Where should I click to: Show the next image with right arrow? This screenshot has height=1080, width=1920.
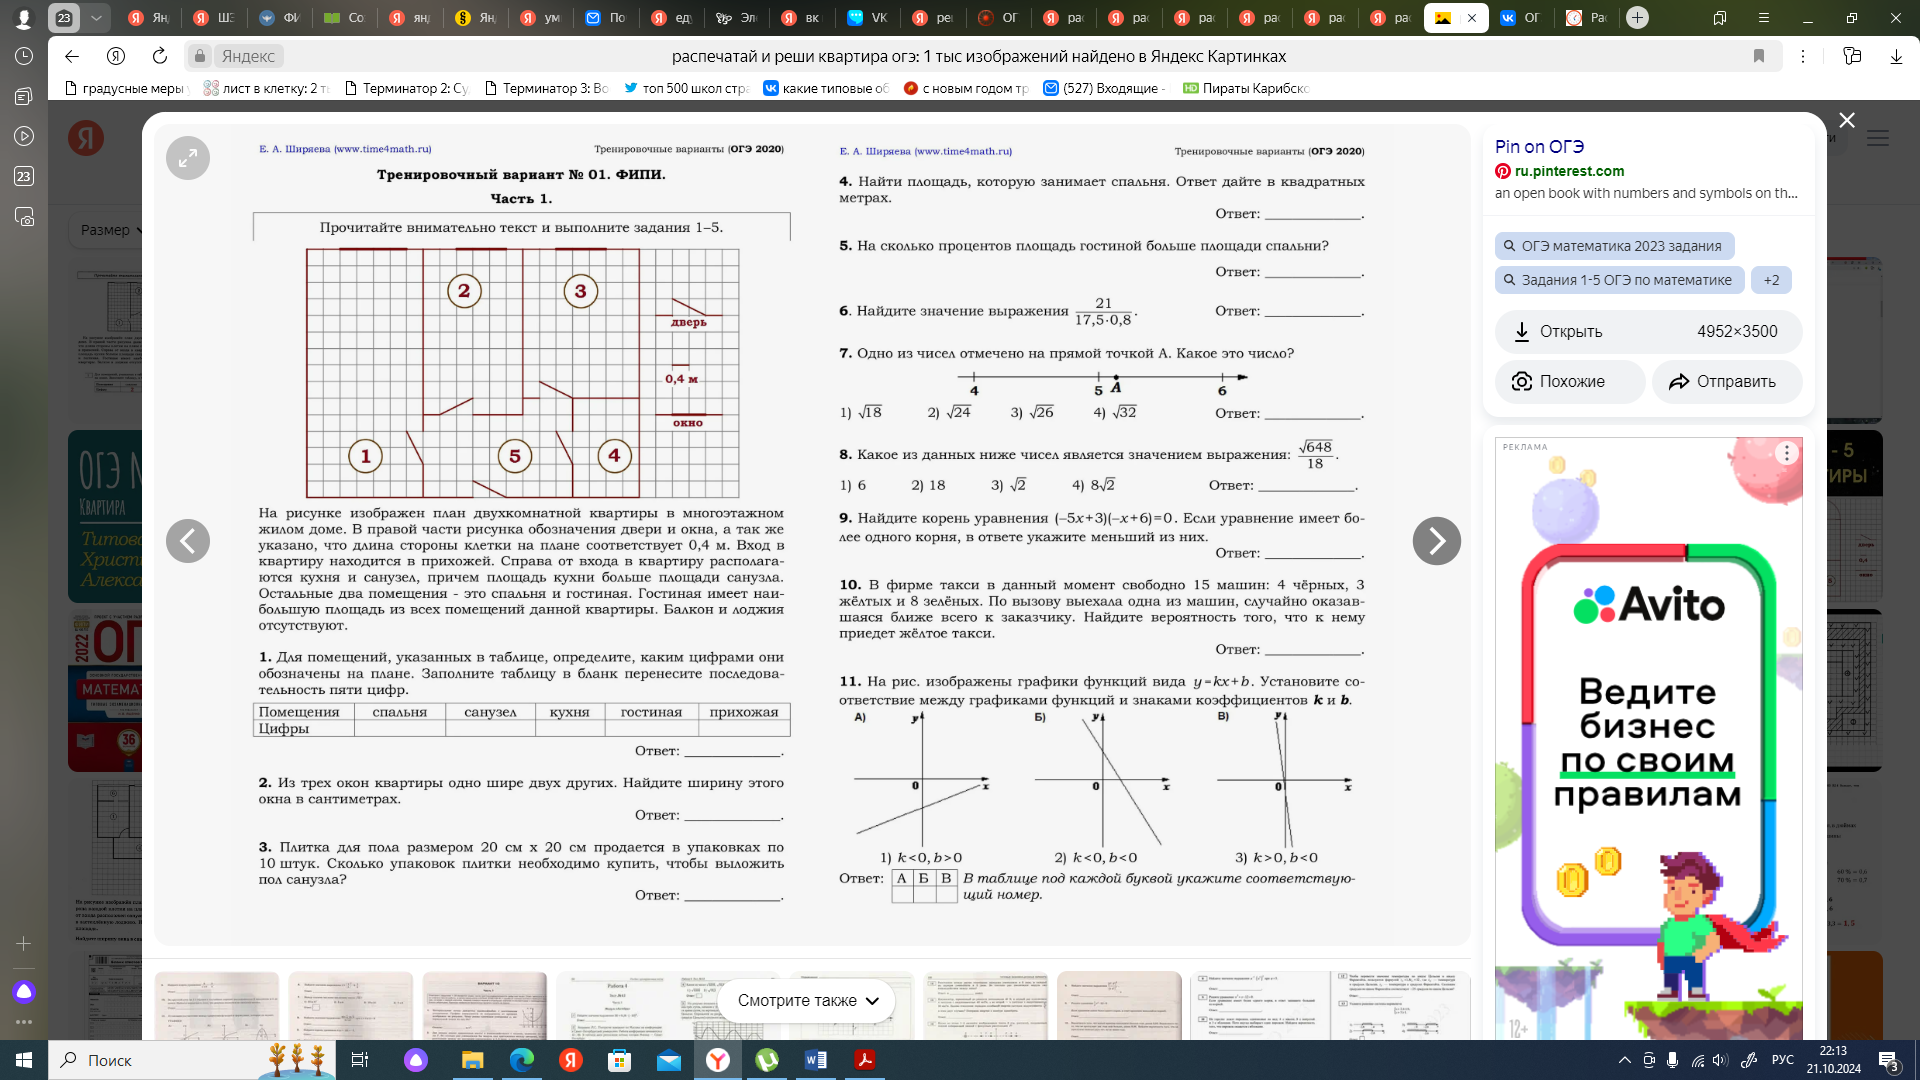pos(1436,541)
